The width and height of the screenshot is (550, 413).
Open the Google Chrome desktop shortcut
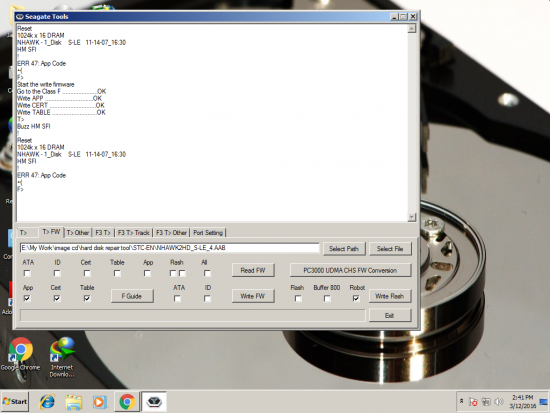20,354
